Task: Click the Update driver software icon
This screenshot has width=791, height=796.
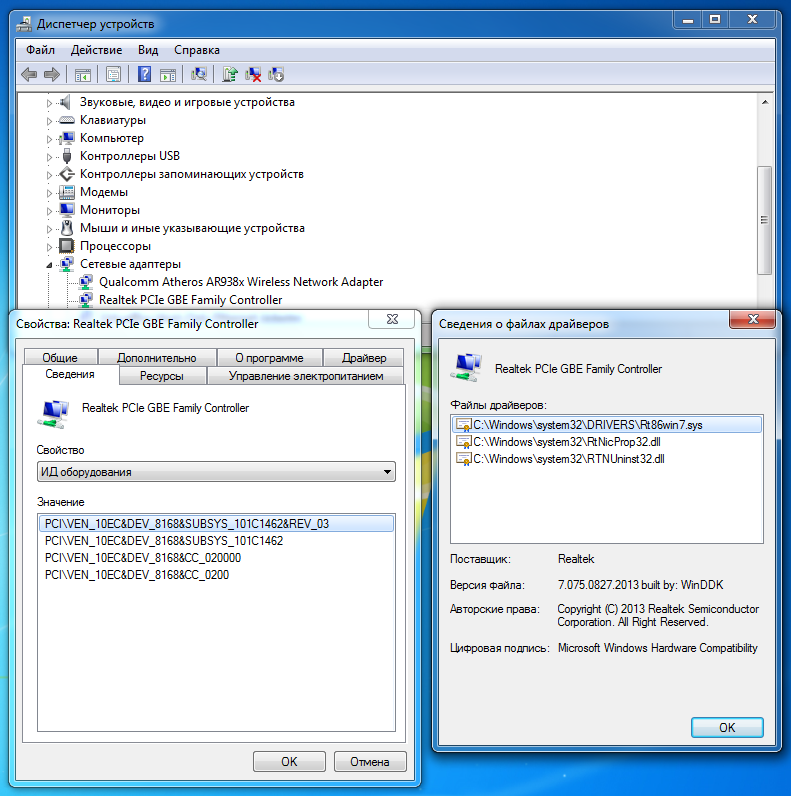Action: 229,75
